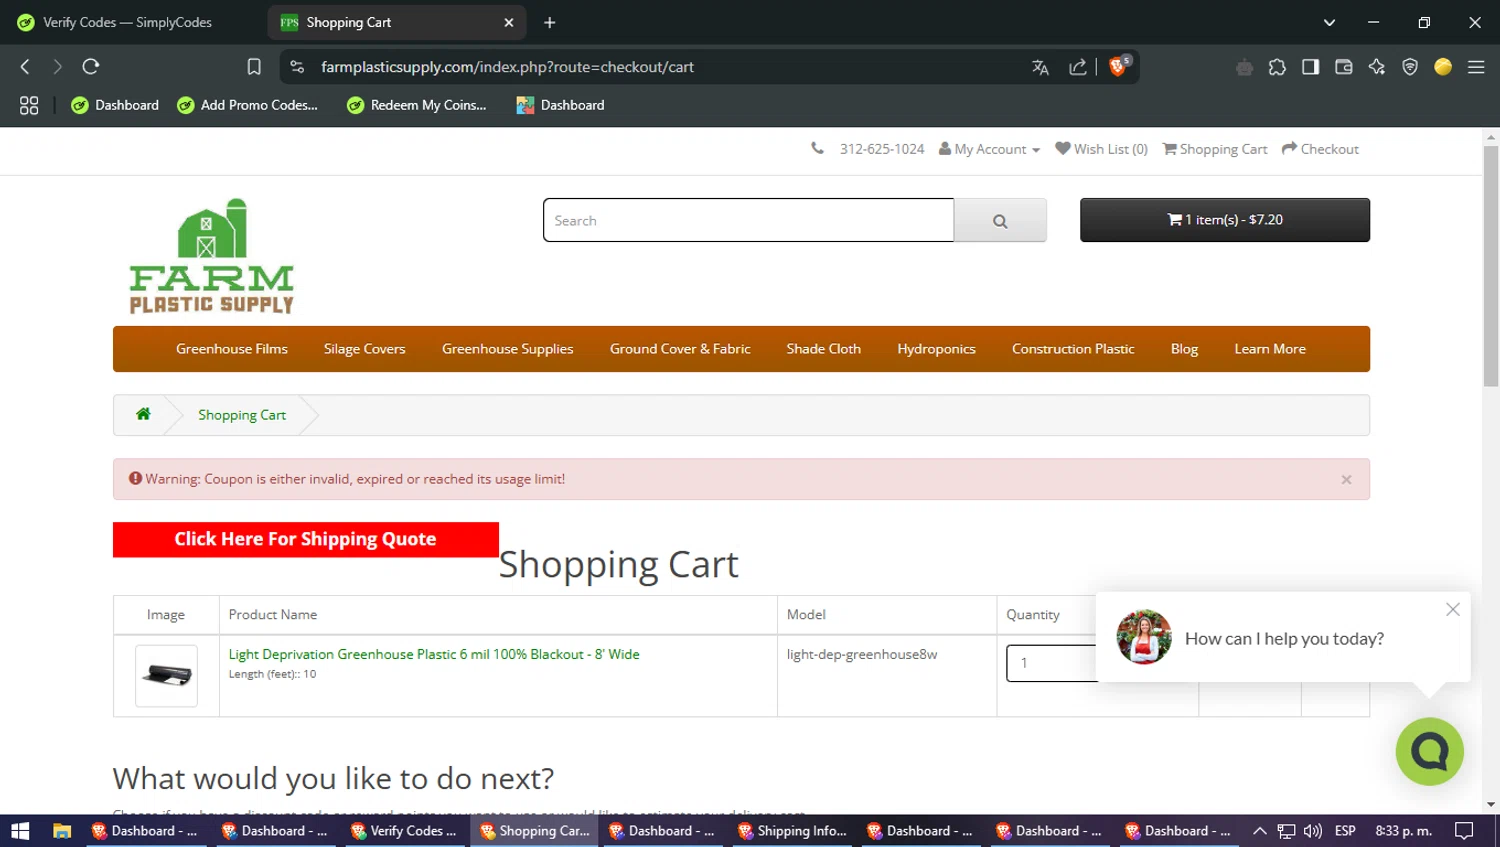Click the Shopping Cart breadcrumb link
This screenshot has height=847, width=1500.
(x=242, y=415)
